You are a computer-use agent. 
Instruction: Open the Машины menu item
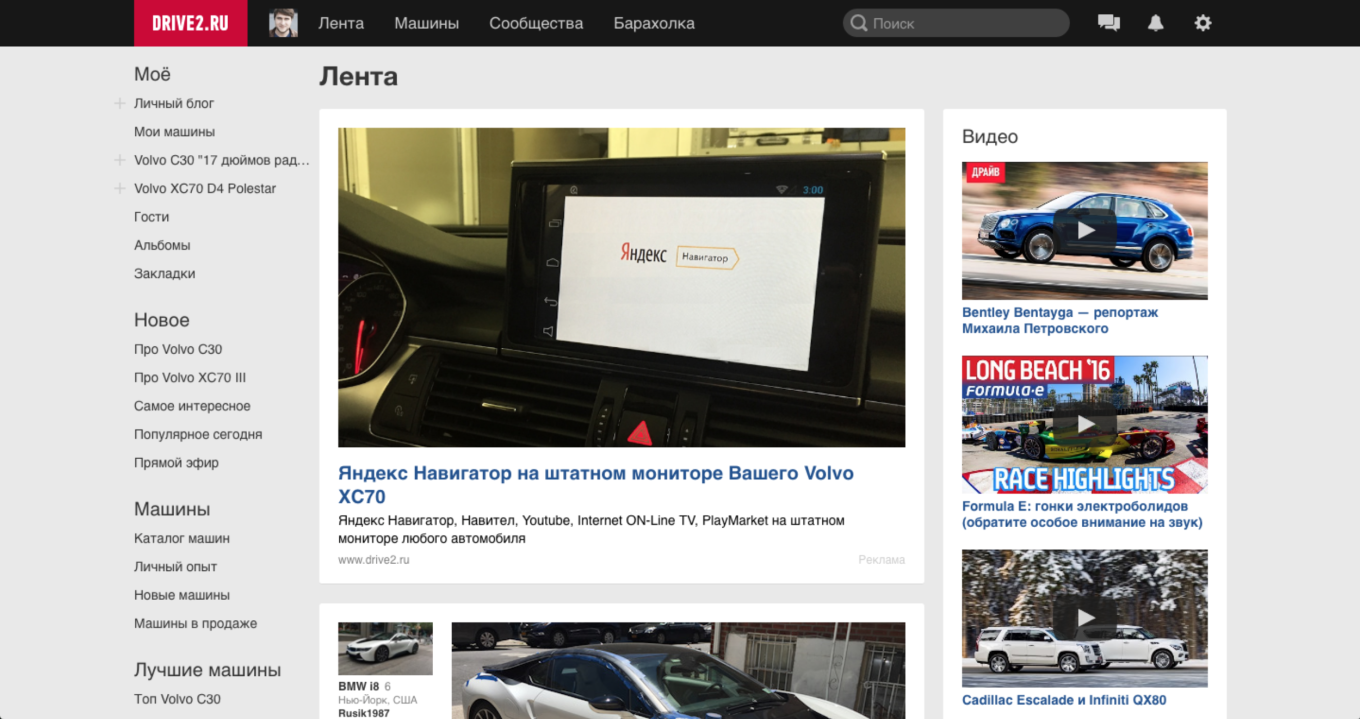pyautogui.click(x=427, y=23)
